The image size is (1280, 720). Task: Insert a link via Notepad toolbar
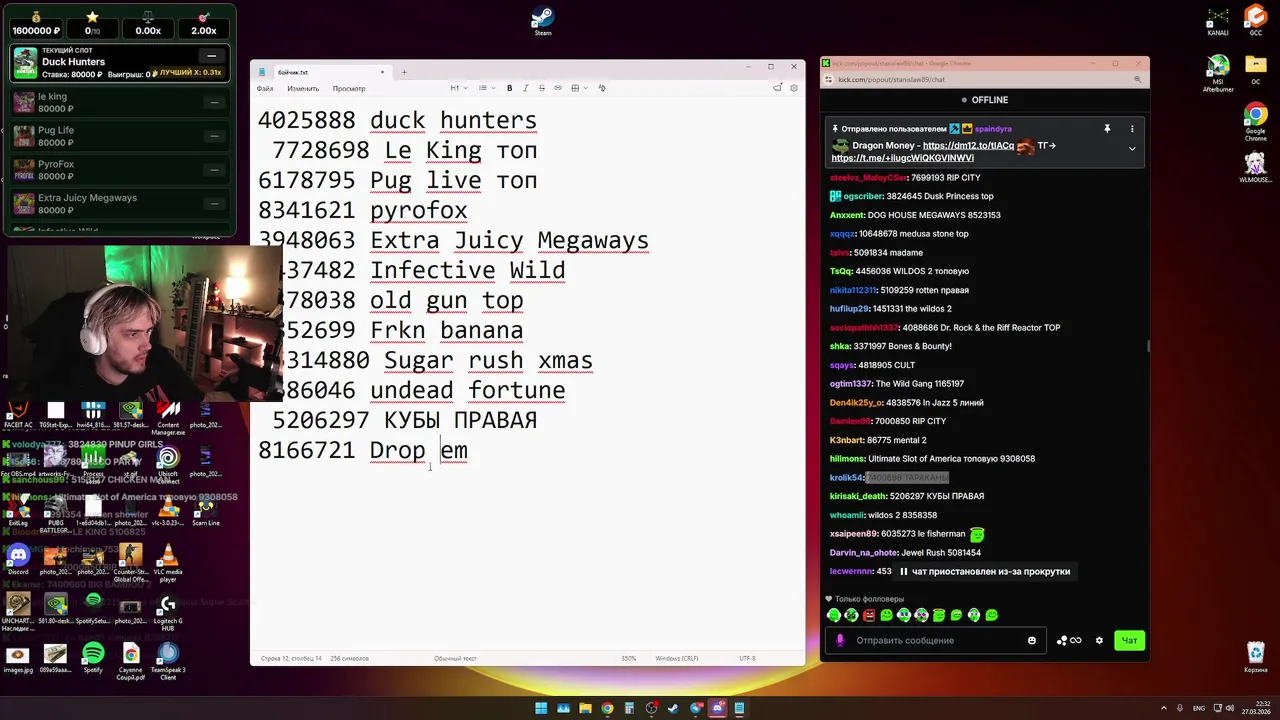[558, 88]
